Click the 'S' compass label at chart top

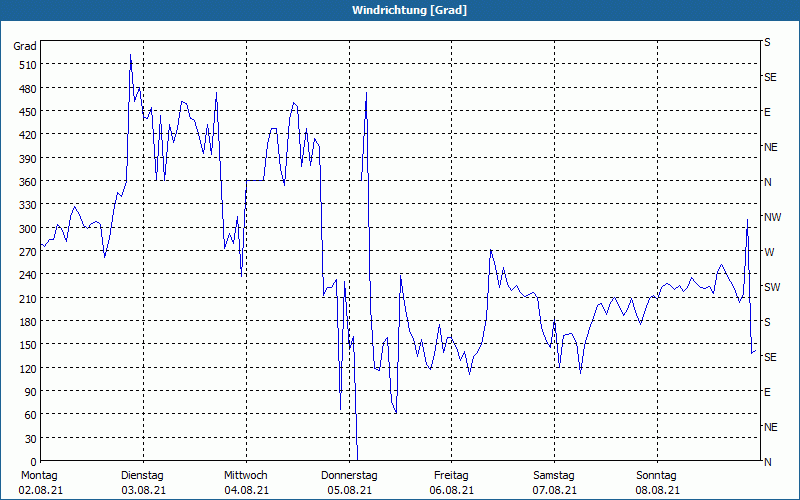[767, 42]
